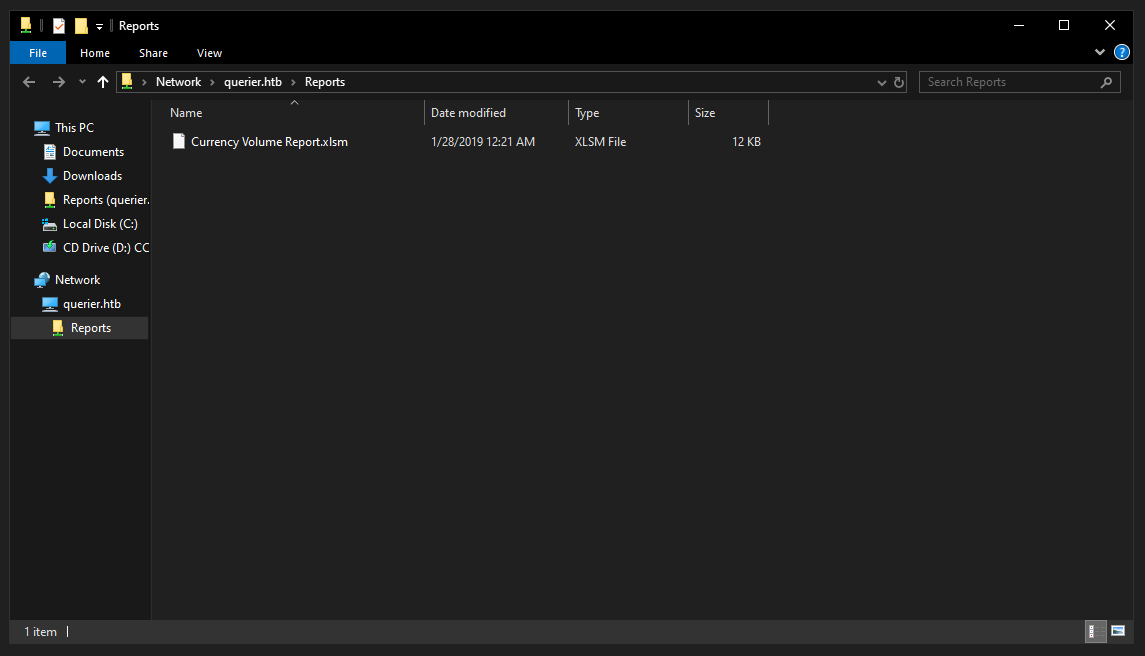Open the Share ribbon tab
Viewport: 1145px width, 656px height.
point(153,53)
